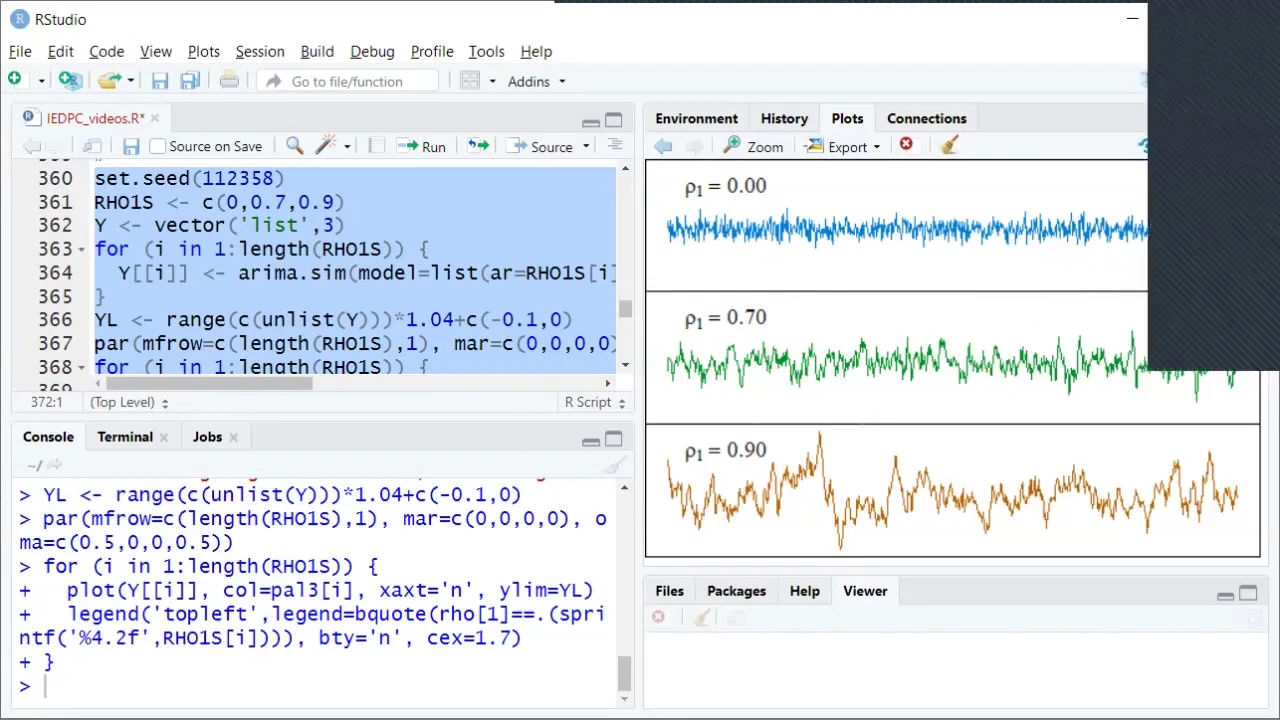Open the R Script file type dropdown

click(x=595, y=402)
